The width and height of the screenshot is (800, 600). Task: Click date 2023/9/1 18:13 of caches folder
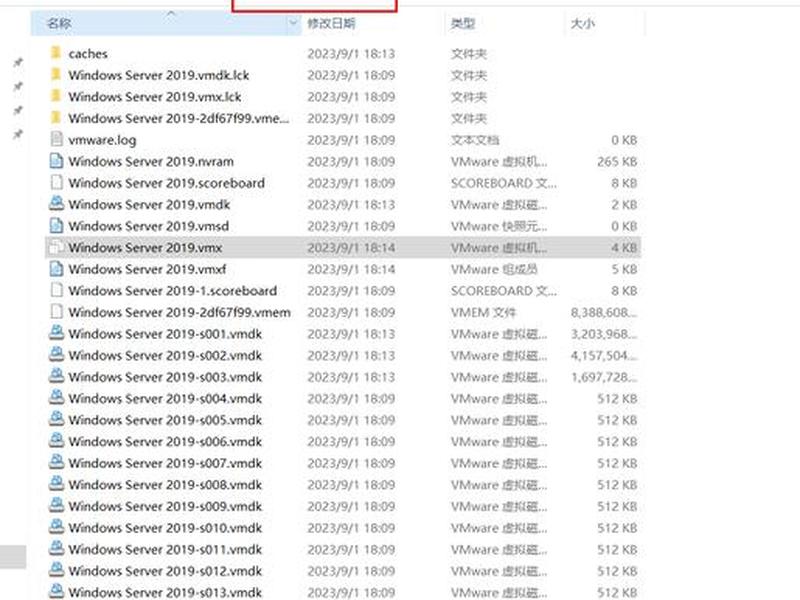click(x=351, y=54)
